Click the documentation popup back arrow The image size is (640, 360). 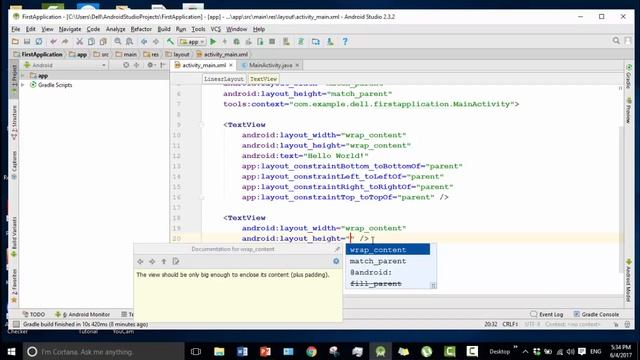point(140,261)
